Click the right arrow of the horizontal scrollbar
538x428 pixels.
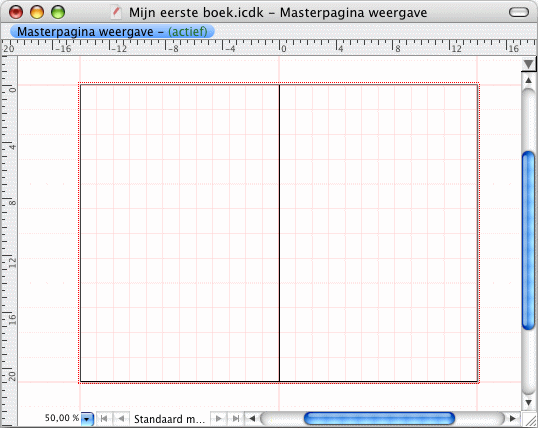(x=513, y=418)
